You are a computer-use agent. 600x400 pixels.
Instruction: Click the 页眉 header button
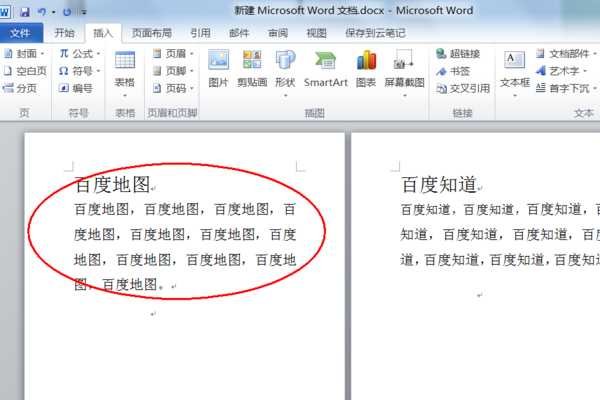pos(170,54)
